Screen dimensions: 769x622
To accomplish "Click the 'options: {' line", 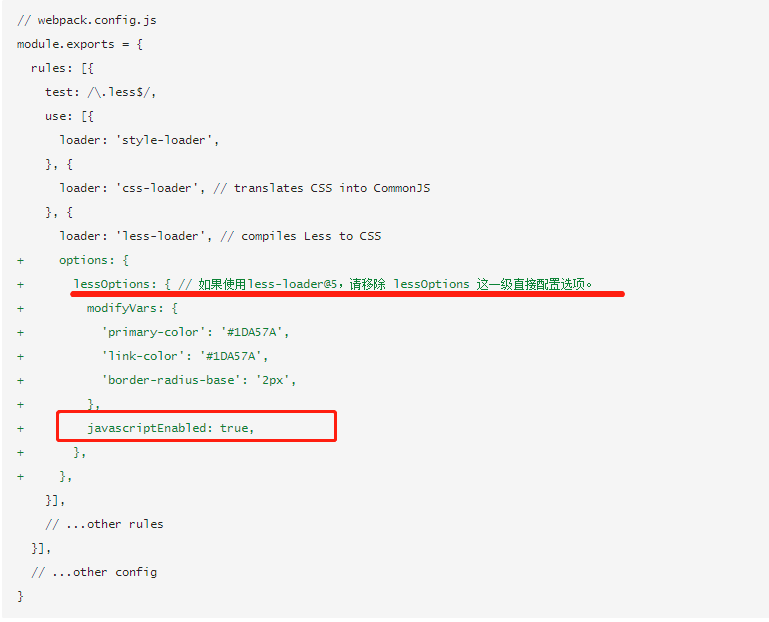I will tap(94, 260).
